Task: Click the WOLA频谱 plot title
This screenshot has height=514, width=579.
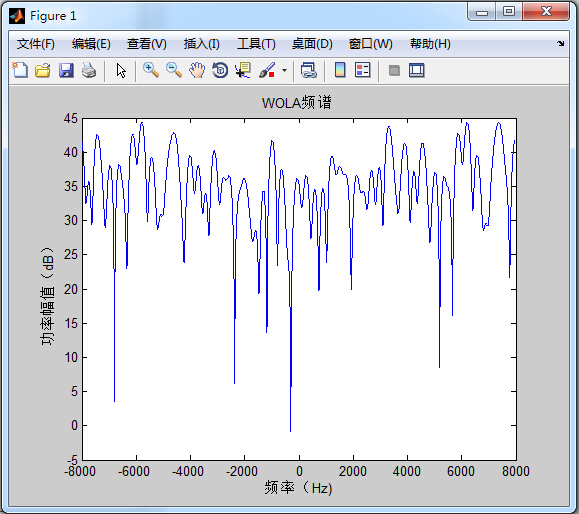Action: pos(297,103)
